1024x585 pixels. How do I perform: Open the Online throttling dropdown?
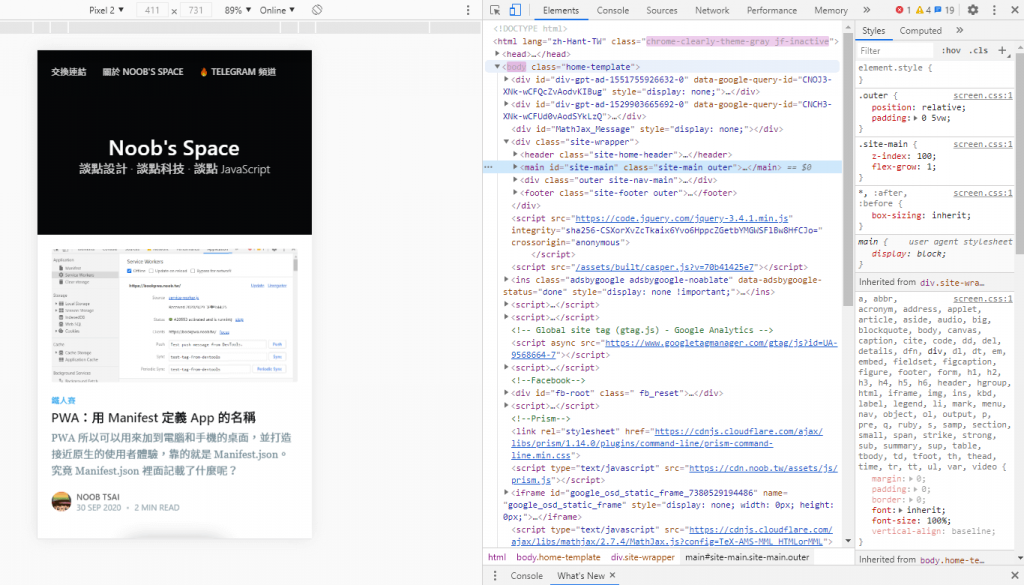(x=277, y=10)
